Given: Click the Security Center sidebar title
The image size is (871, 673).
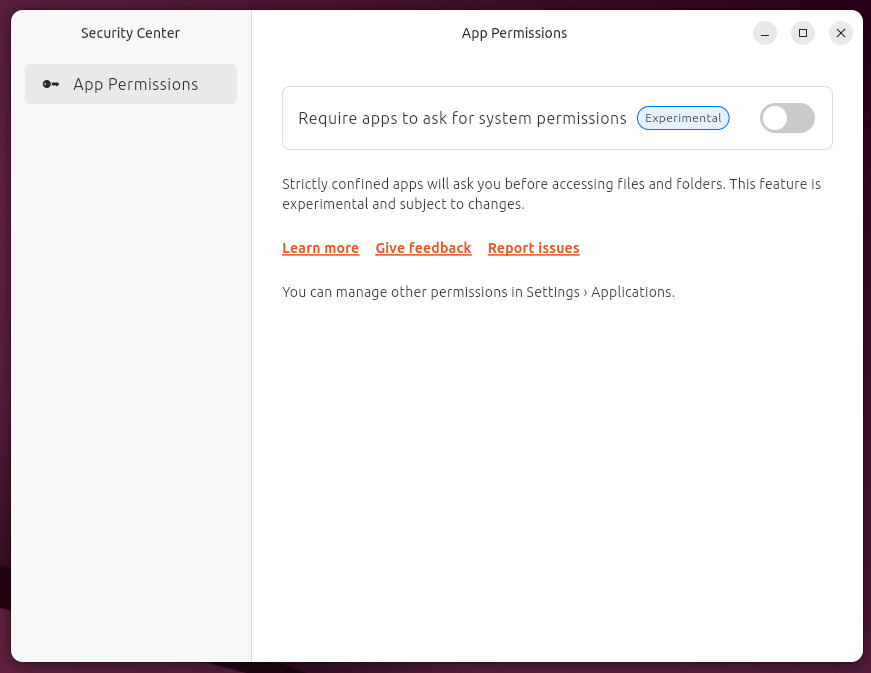Looking at the screenshot, I should coord(130,33).
